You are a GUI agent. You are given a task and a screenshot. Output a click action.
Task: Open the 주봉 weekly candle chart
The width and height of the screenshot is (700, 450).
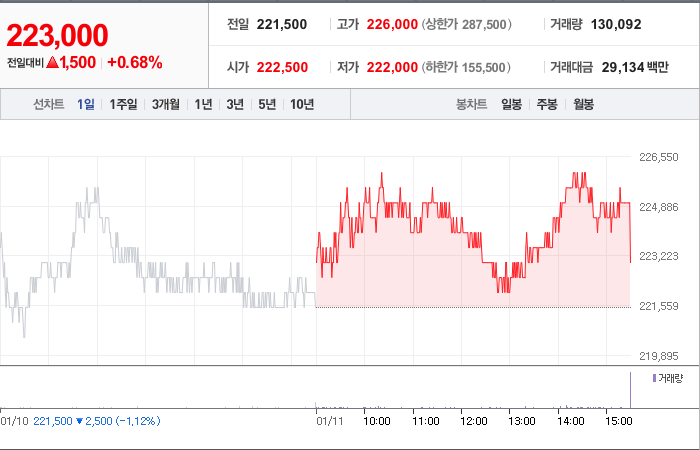tap(547, 104)
